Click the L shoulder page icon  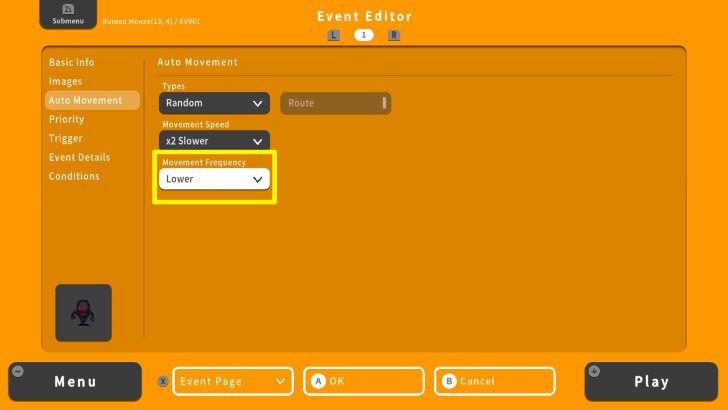[333, 35]
